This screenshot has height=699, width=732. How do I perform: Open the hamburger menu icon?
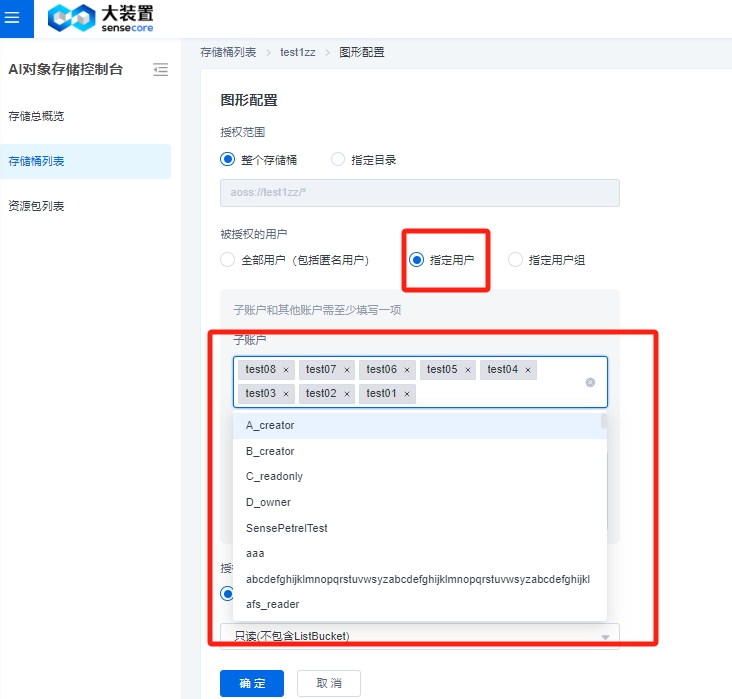[13, 17]
